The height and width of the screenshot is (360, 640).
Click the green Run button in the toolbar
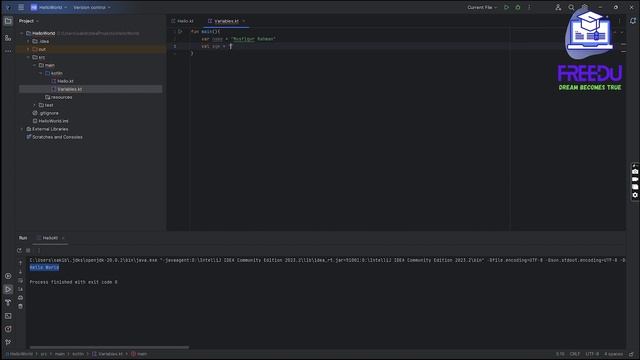pos(506,7)
